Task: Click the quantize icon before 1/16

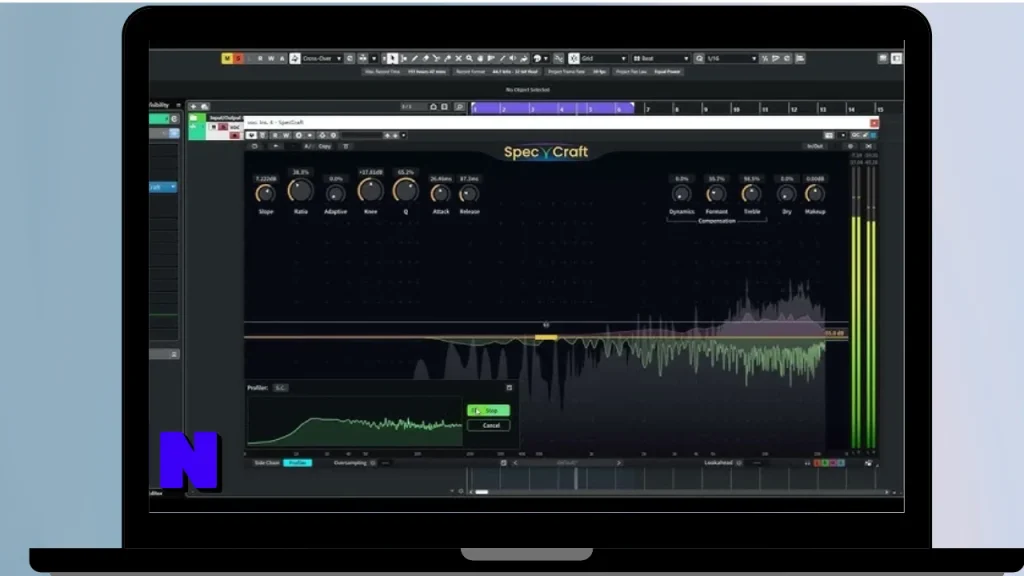Action: 699,59
